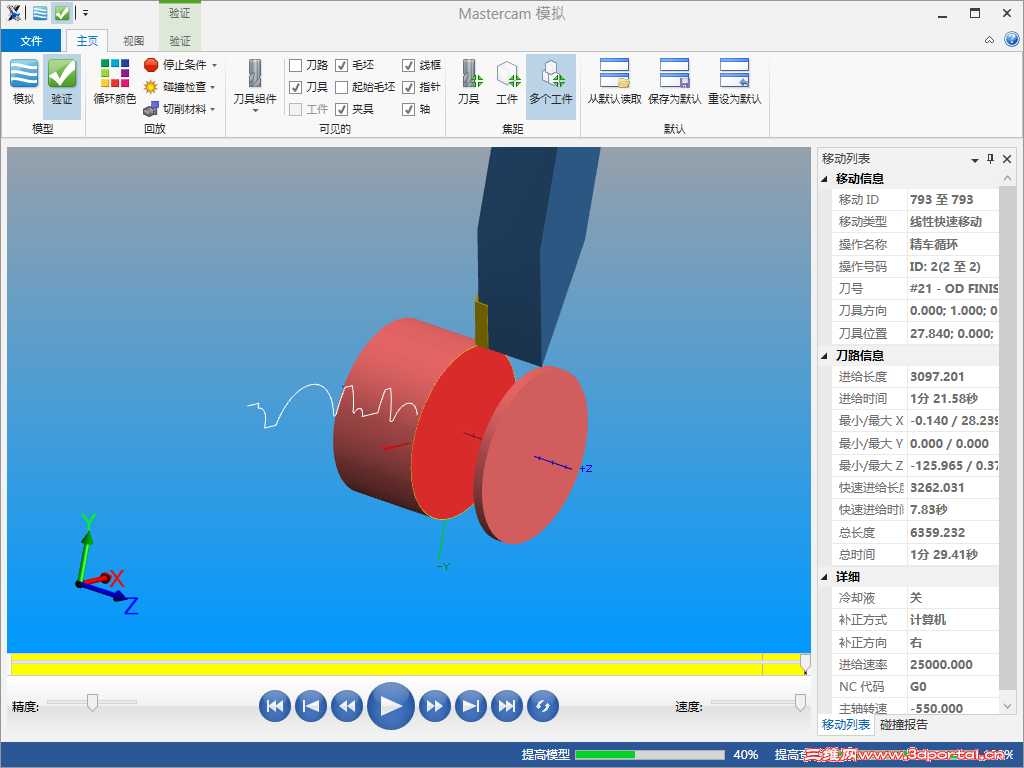Collapse the ribbon with the chevron
This screenshot has height=768, width=1024.
(990, 40)
